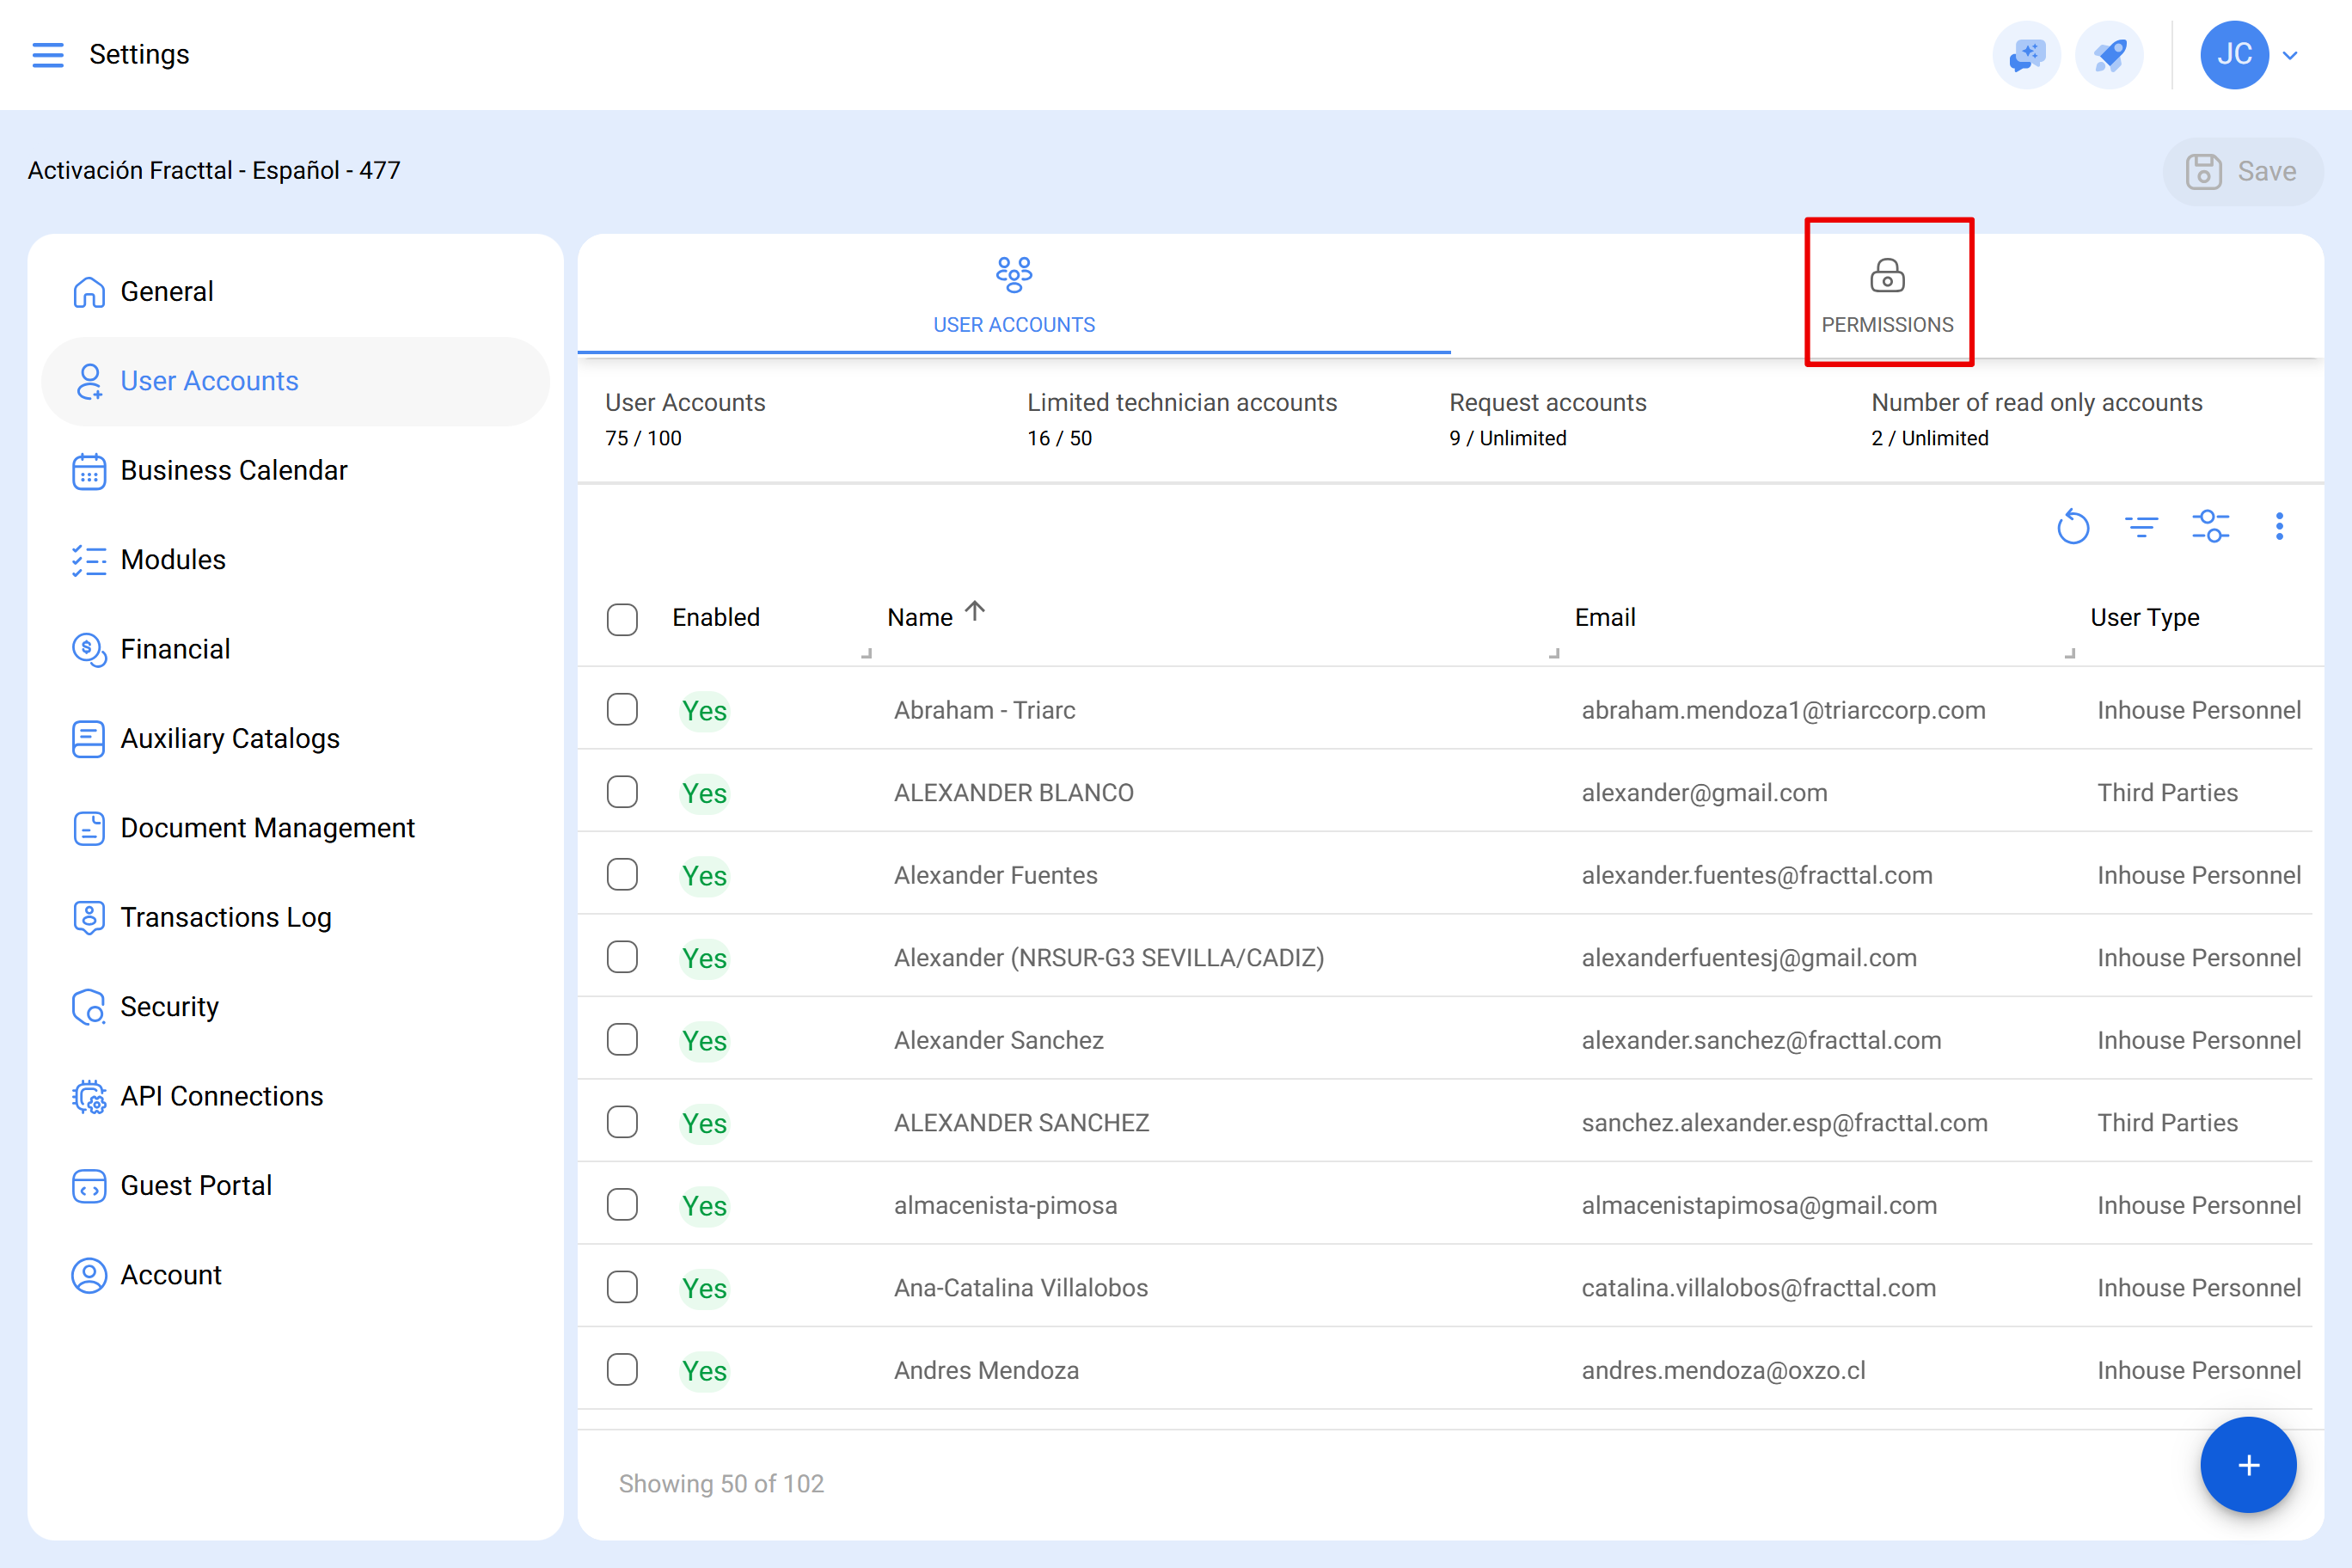Click the rocket launch icon
The width and height of the screenshot is (2352, 1568).
pos(2109,55)
